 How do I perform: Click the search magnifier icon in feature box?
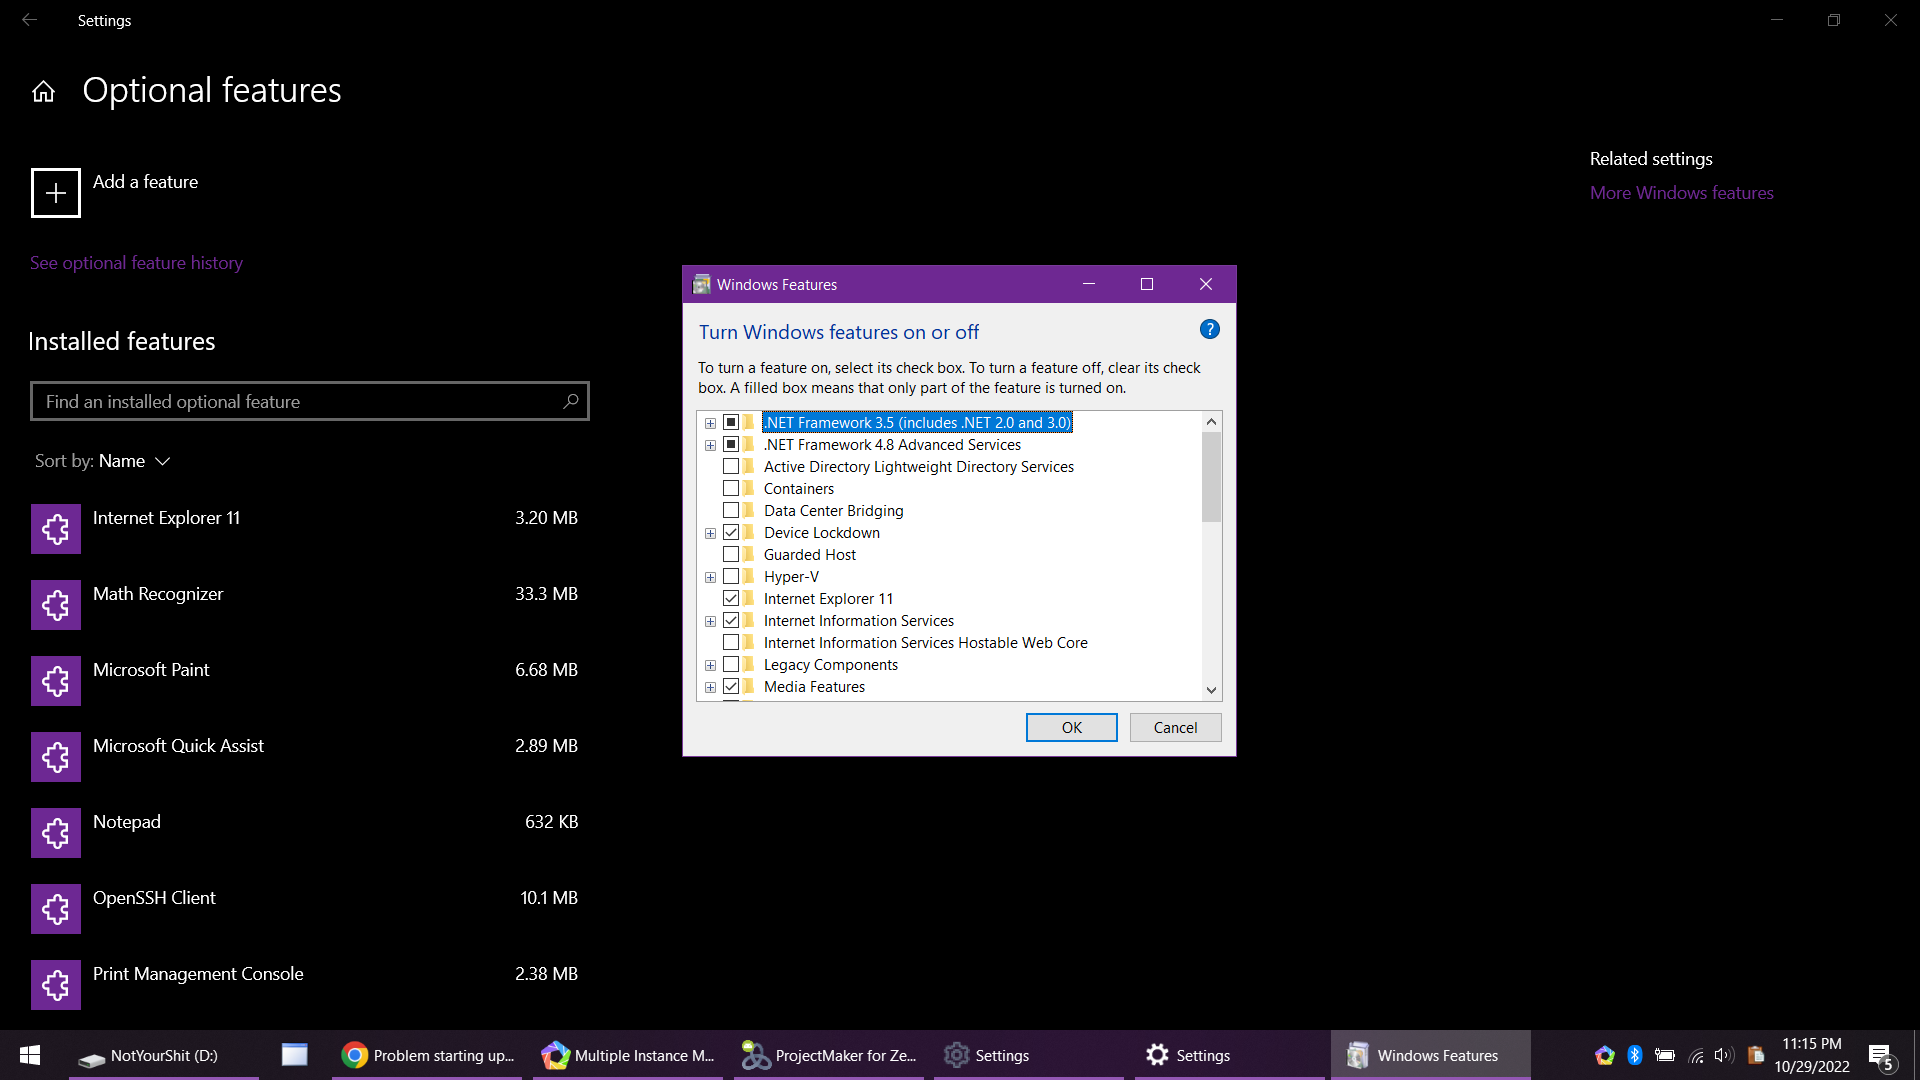[571, 401]
